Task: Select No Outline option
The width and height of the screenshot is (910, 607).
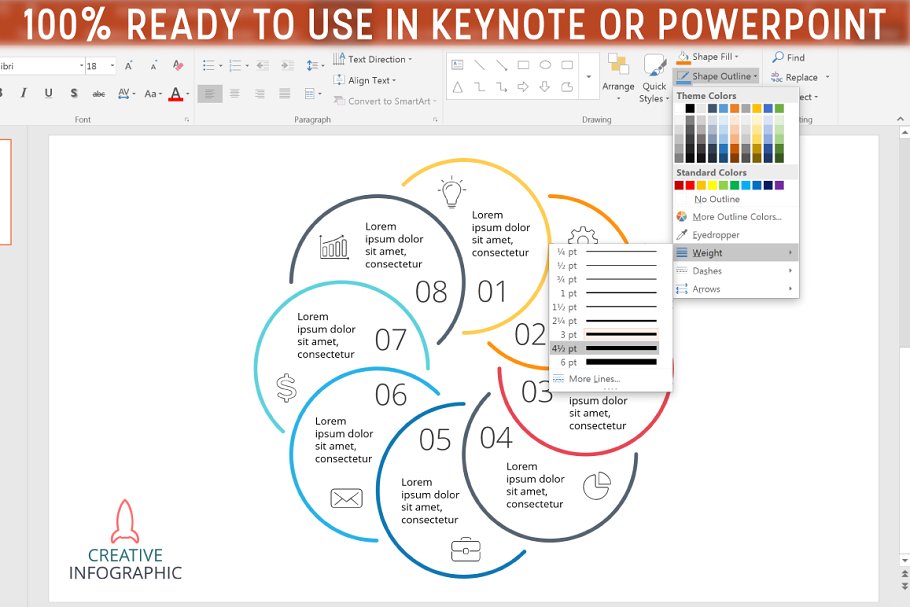Action: [x=717, y=199]
